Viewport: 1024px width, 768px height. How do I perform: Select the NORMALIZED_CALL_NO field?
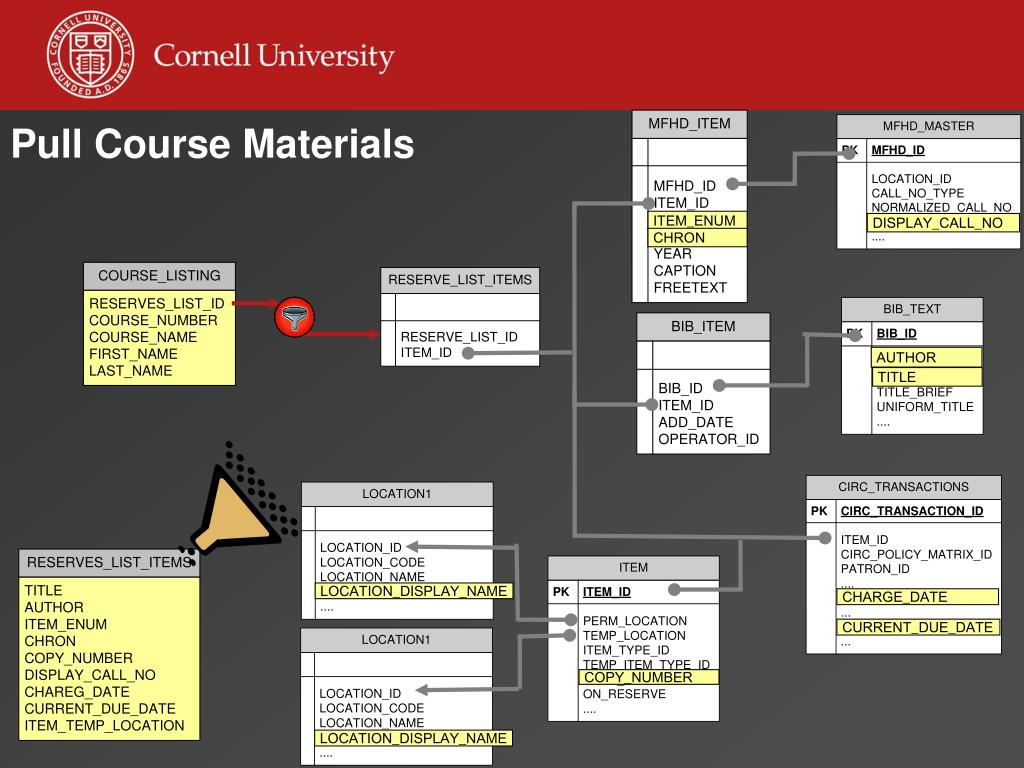941,208
